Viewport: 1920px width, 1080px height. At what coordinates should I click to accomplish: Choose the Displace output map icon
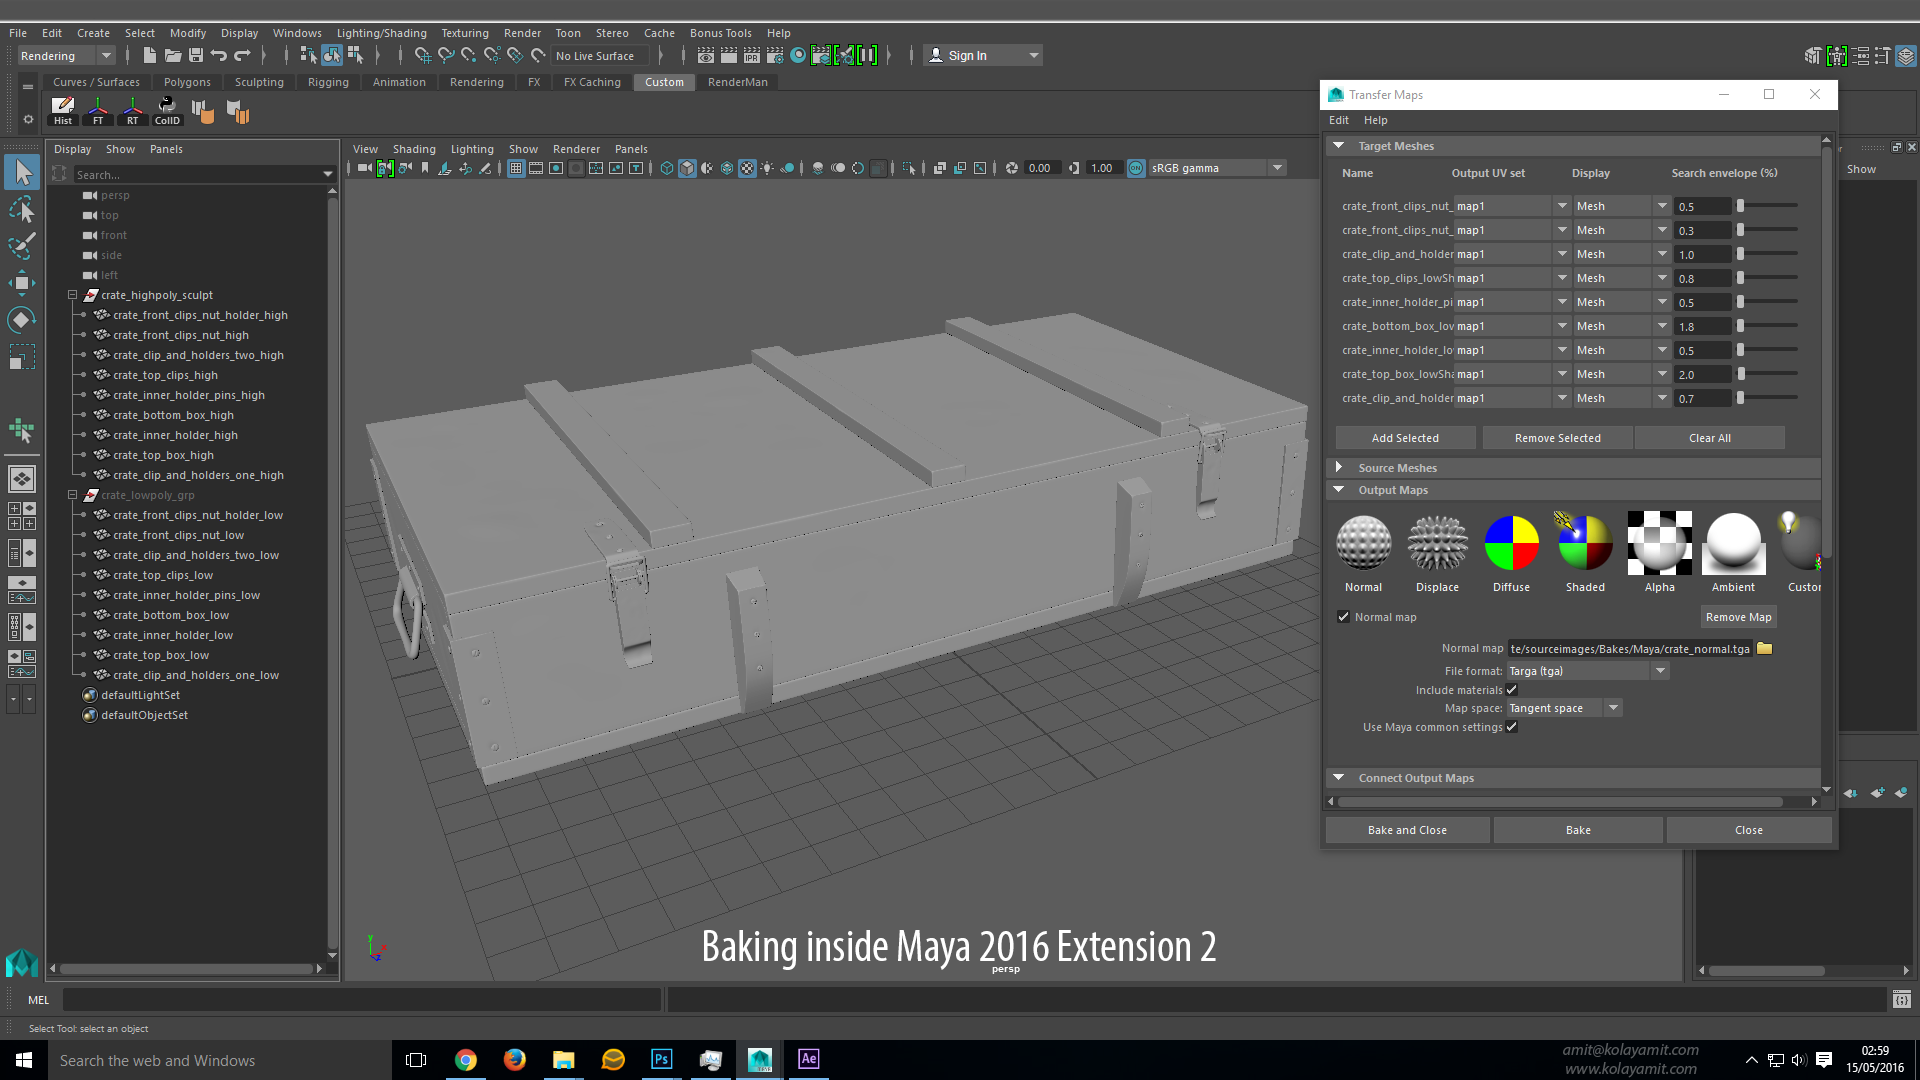(x=1437, y=543)
